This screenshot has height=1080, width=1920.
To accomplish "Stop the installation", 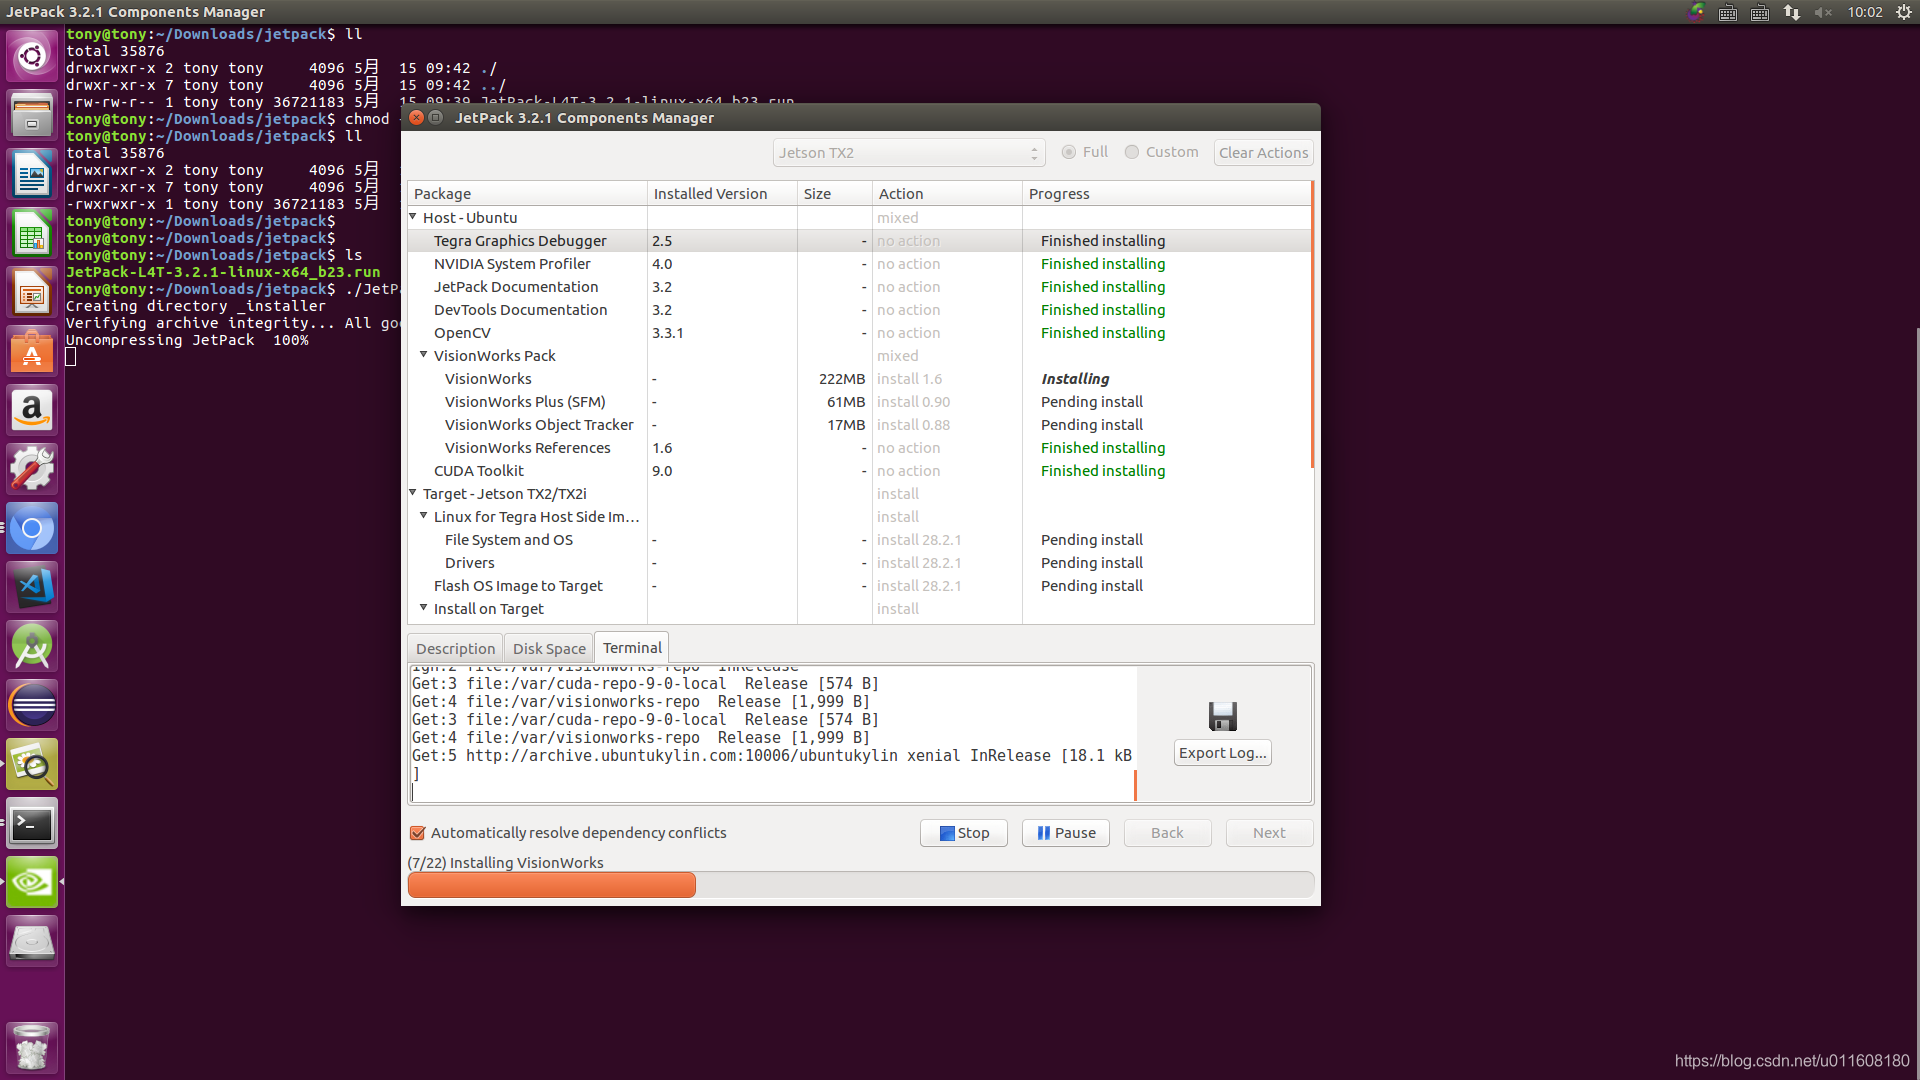I will point(963,833).
